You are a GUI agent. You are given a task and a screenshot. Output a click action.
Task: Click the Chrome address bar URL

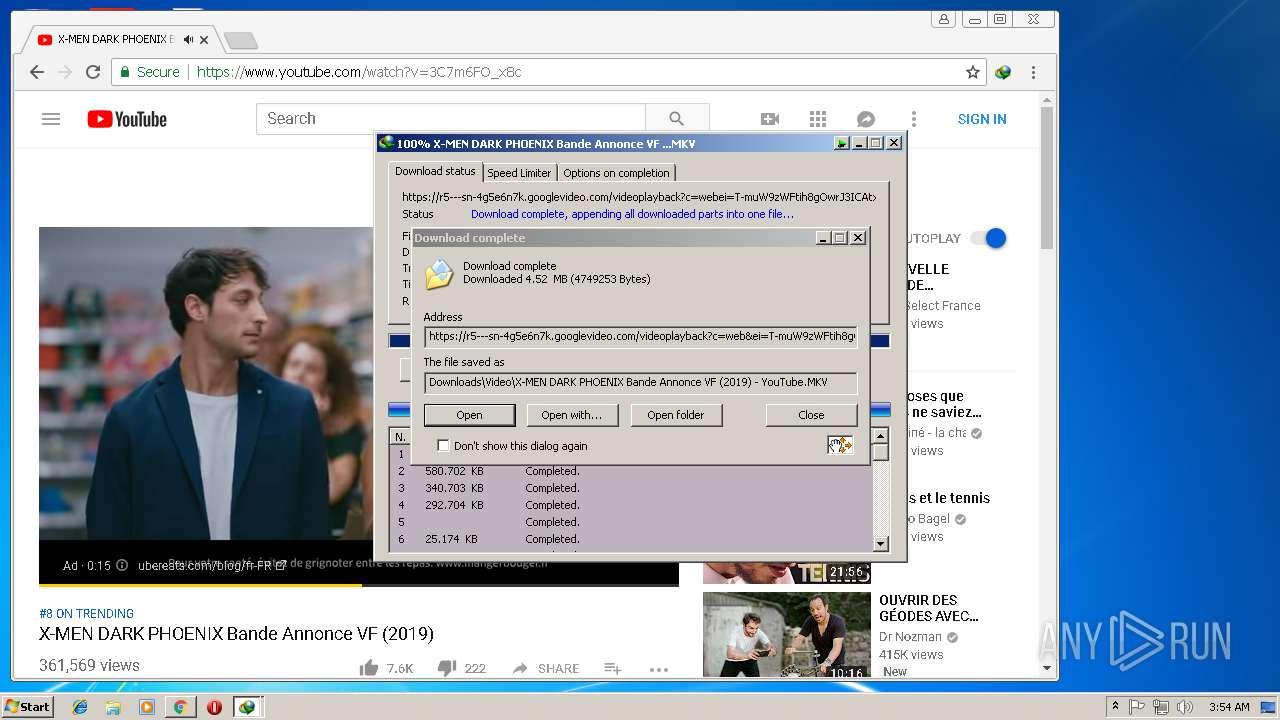coord(359,72)
